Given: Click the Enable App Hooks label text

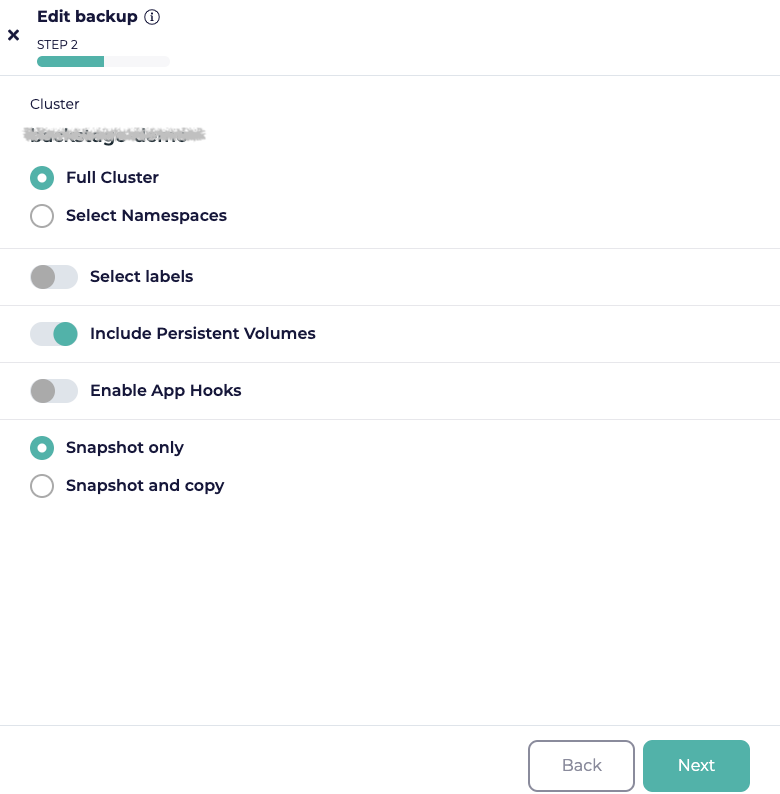Looking at the screenshot, I should (166, 391).
